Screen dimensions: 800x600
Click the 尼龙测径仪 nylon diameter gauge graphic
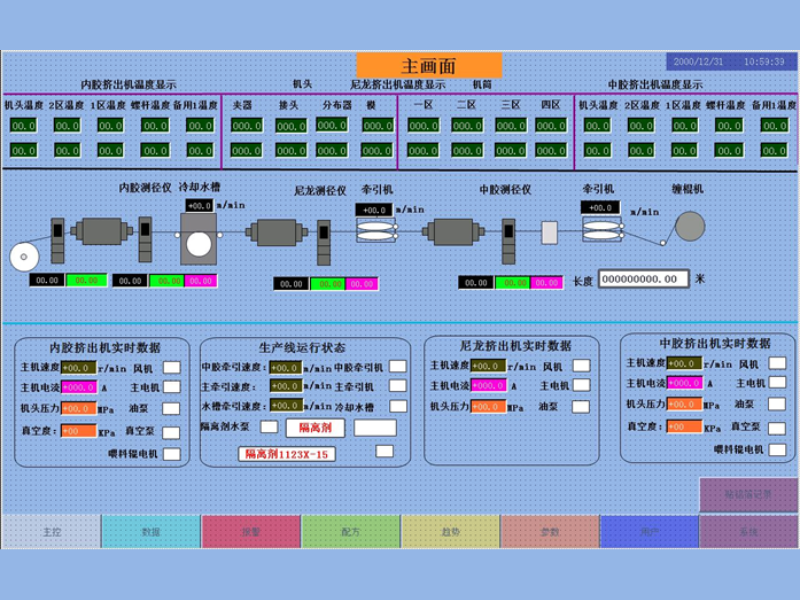323,242
